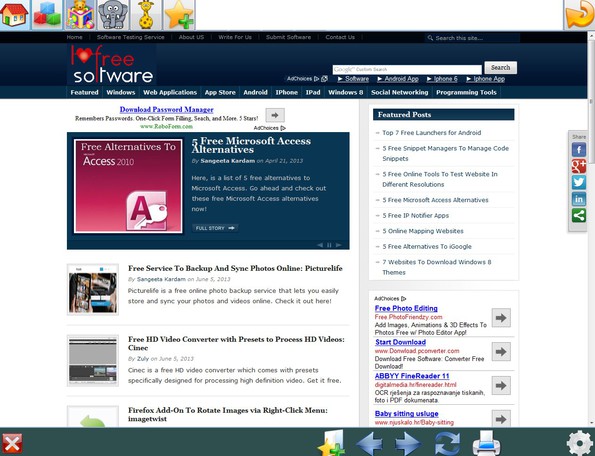
Task: Open the App Store category tab
Action: pos(220,92)
